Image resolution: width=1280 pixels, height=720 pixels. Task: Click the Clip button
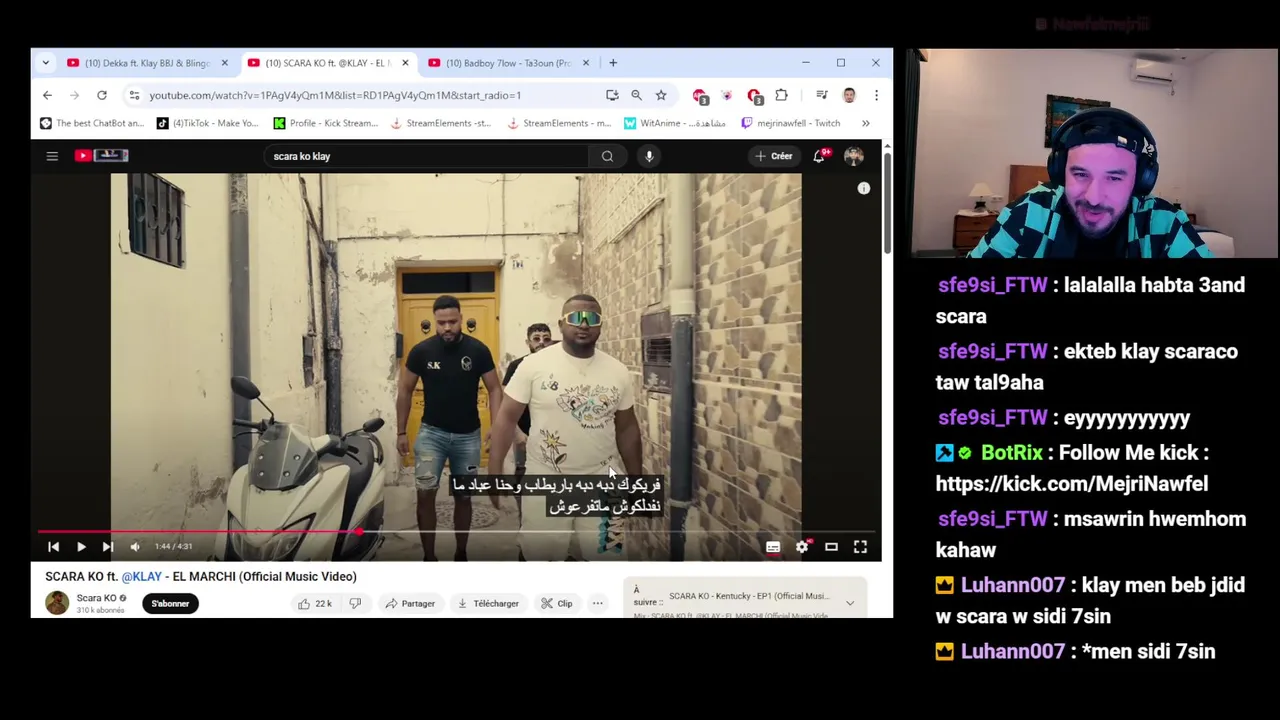[x=556, y=603]
